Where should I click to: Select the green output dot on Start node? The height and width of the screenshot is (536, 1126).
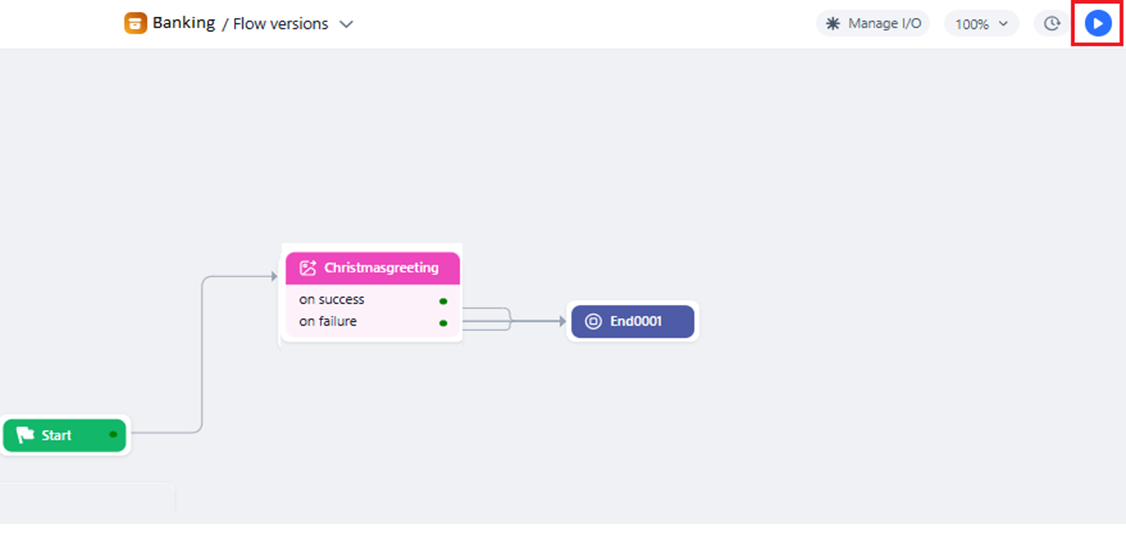pyautogui.click(x=113, y=435)
